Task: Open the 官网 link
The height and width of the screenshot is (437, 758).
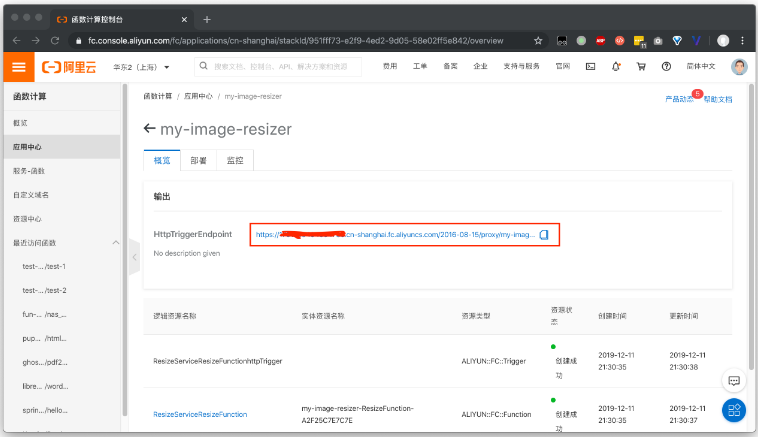Action: coord(562,66)
